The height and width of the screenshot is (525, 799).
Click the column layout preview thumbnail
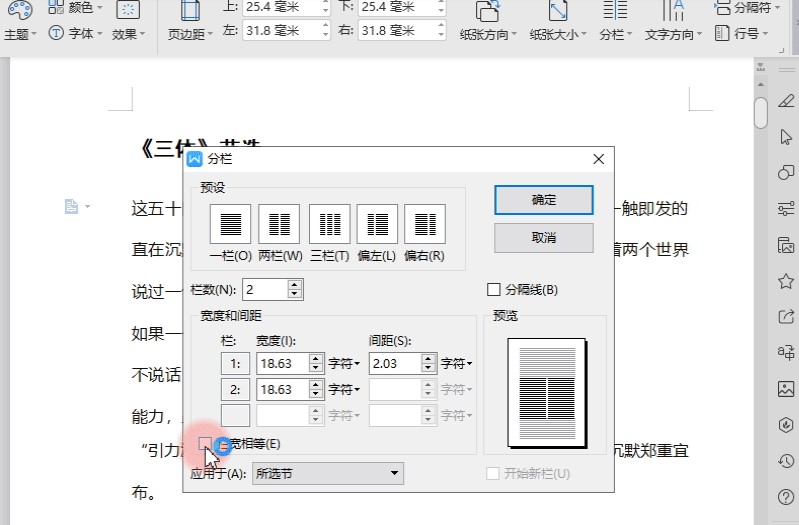pyautogui.click(x=547, y=393)
